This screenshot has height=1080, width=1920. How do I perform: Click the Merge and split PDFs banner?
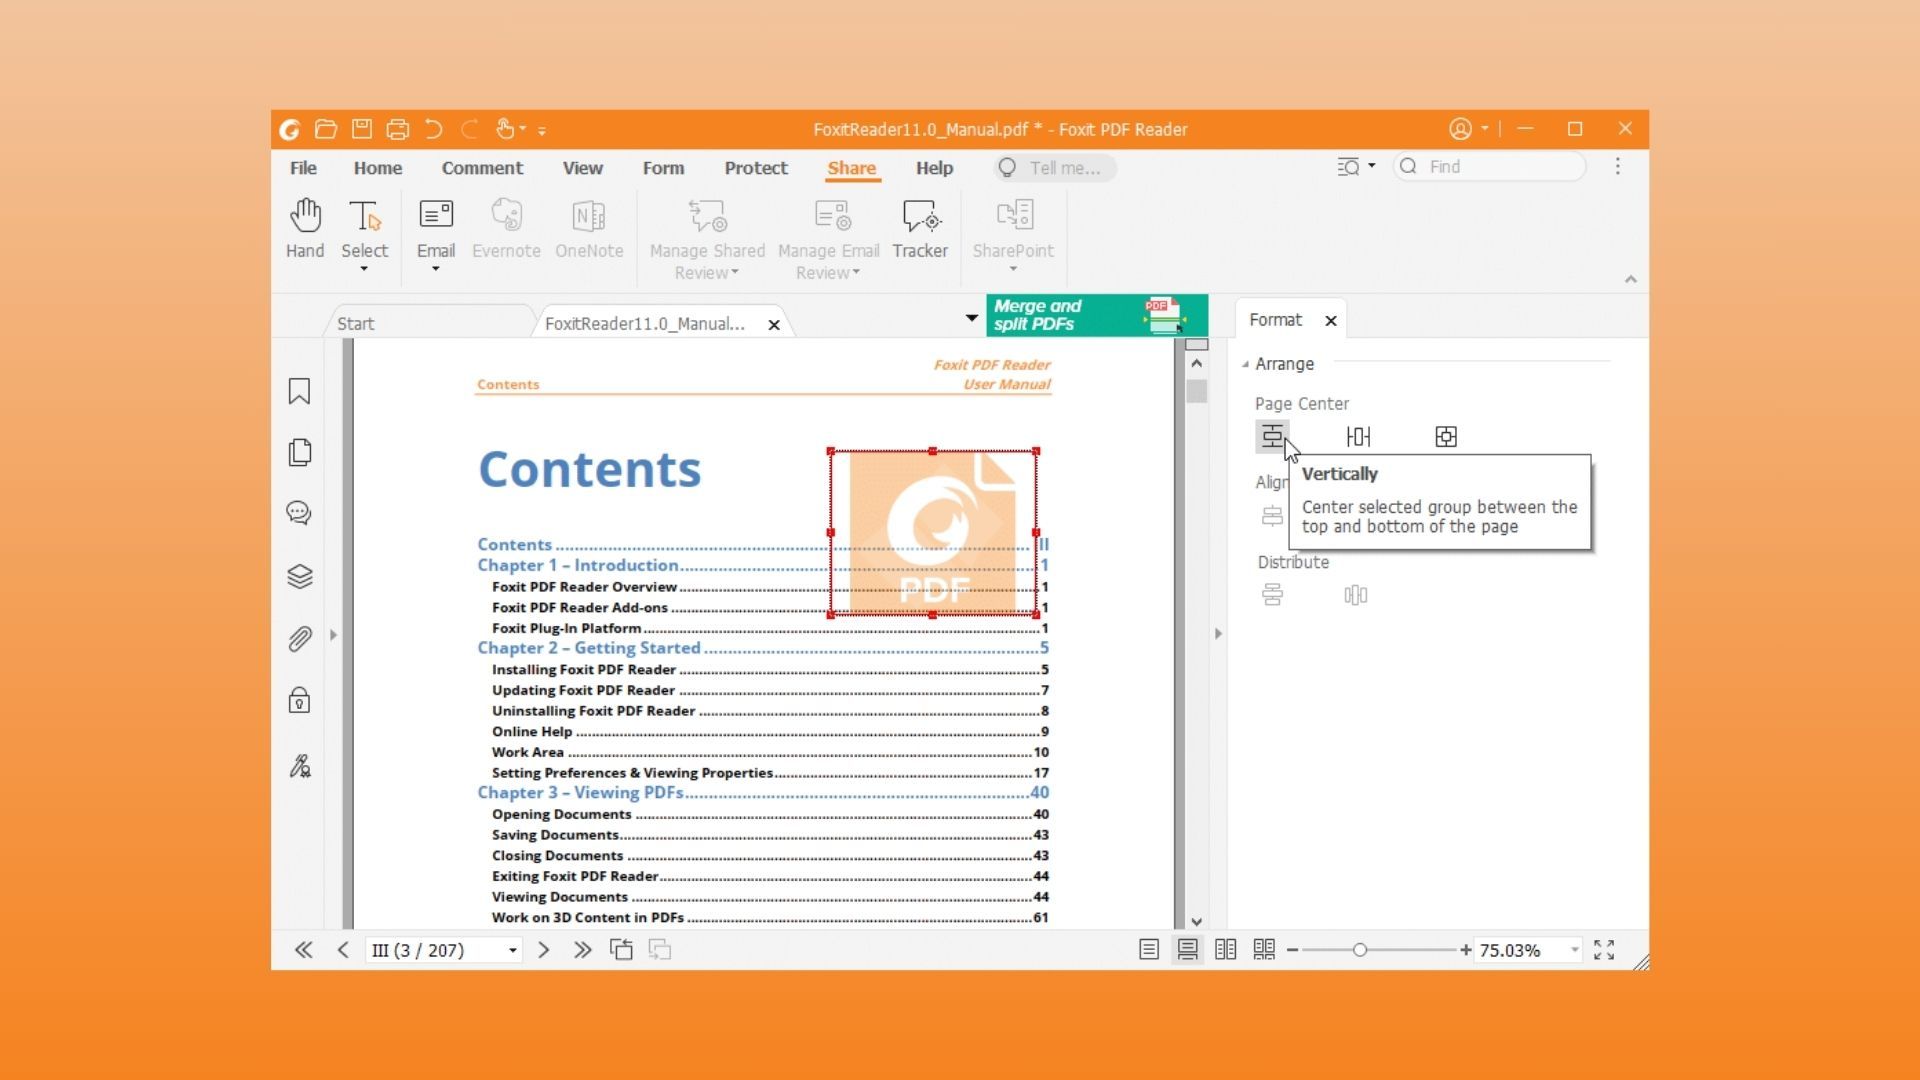pos(1096,315)
